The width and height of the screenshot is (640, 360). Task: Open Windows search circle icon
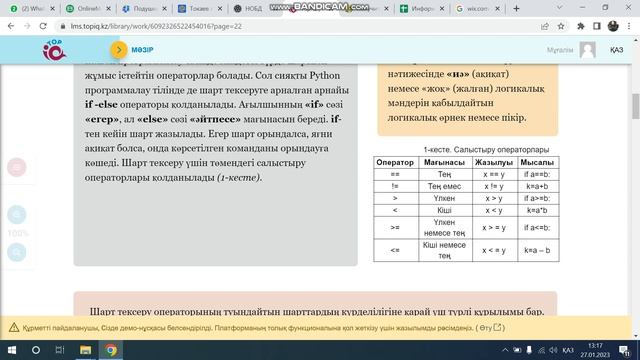pos(36,350)
